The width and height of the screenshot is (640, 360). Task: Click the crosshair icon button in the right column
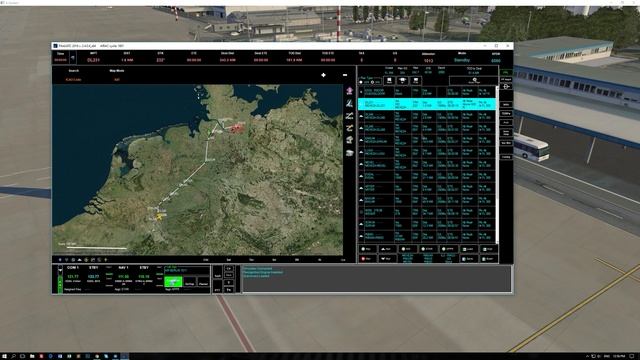point(506,87)
